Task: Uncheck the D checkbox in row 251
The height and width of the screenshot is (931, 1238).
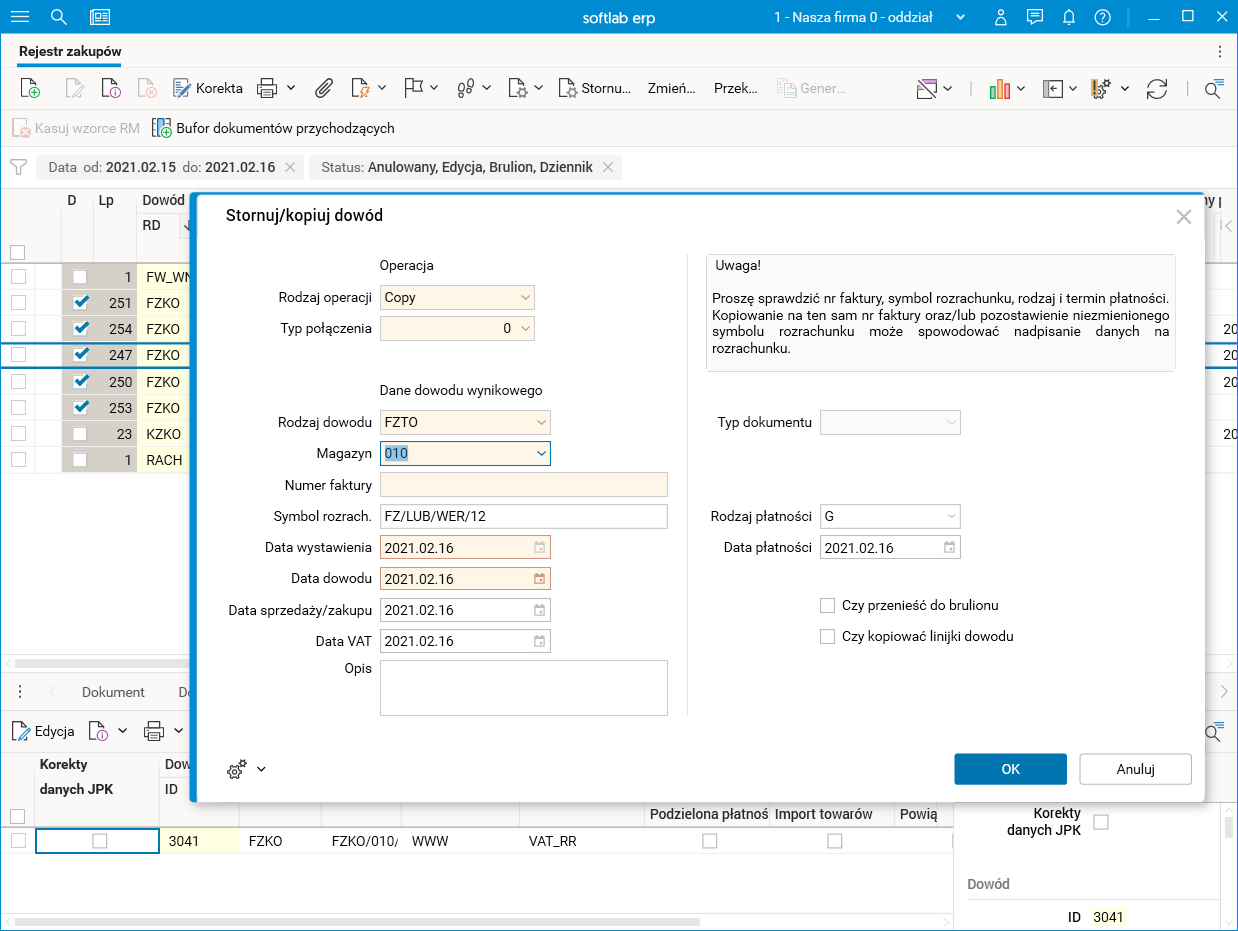Action: (81, 302)
